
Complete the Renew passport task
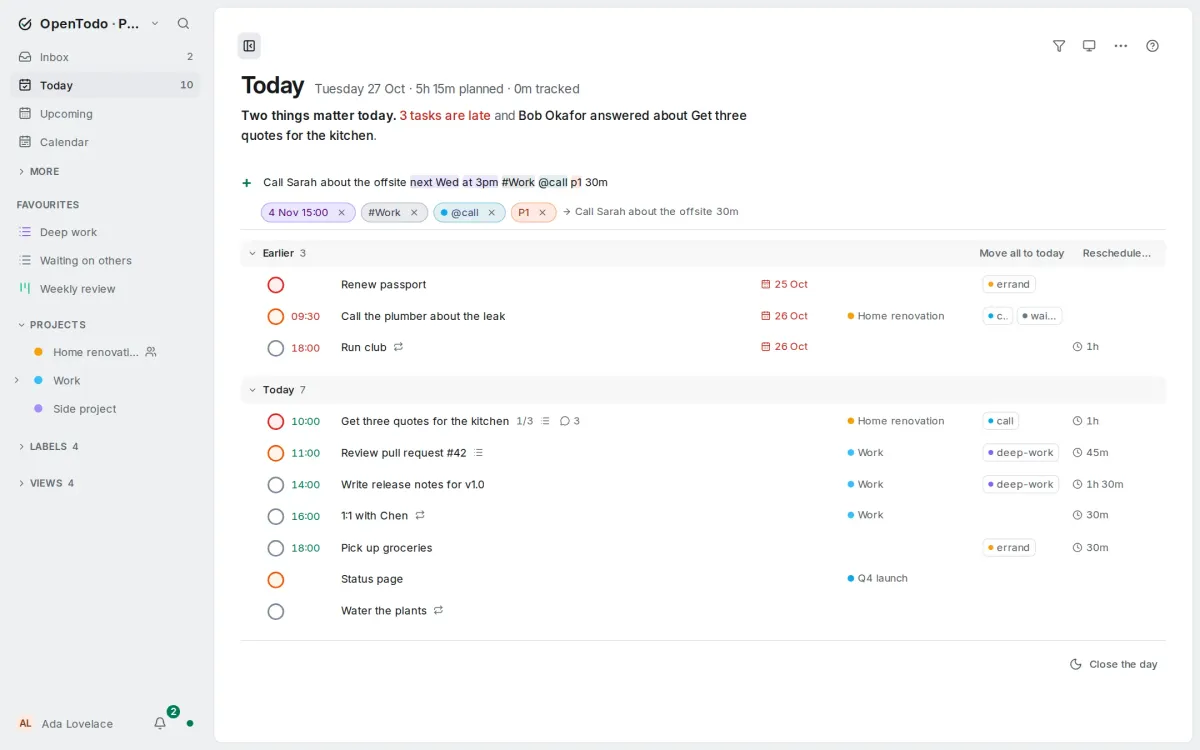(x=276, y=285)
